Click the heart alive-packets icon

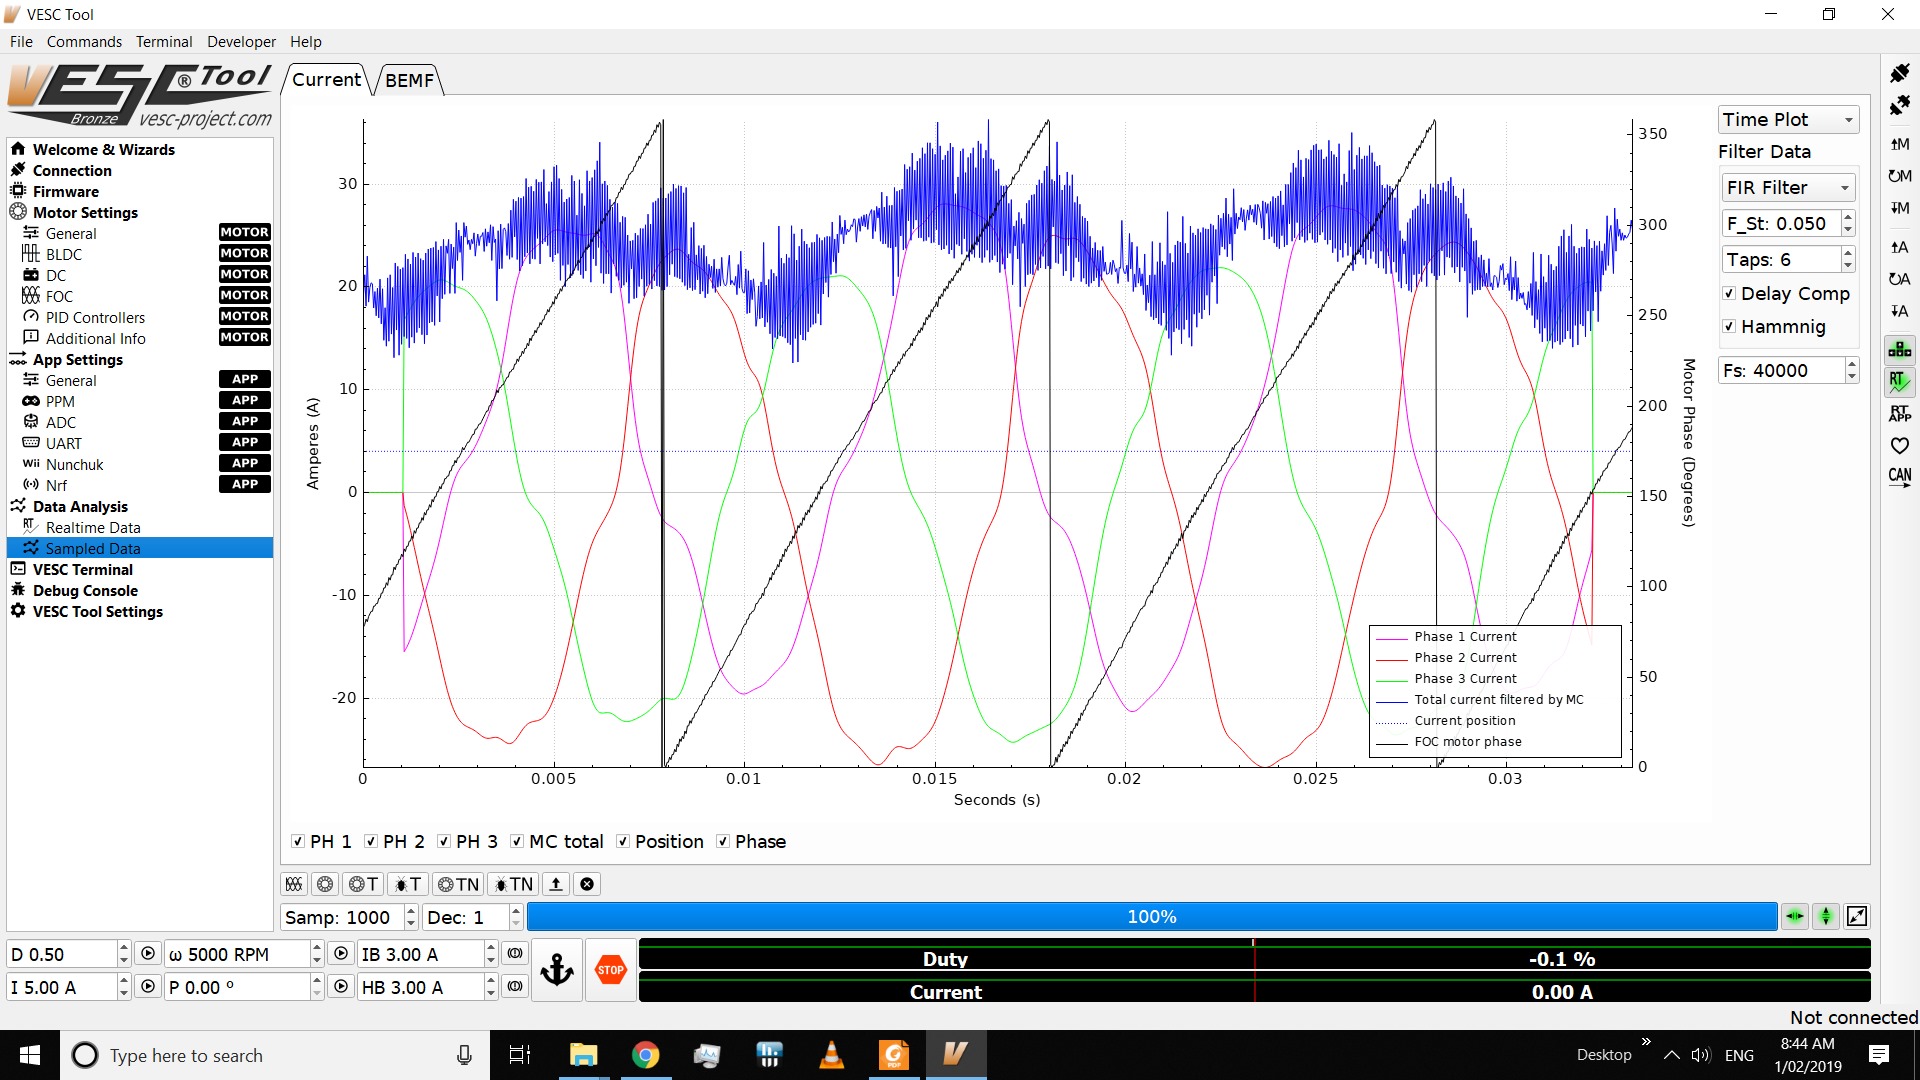point(1900,445)
